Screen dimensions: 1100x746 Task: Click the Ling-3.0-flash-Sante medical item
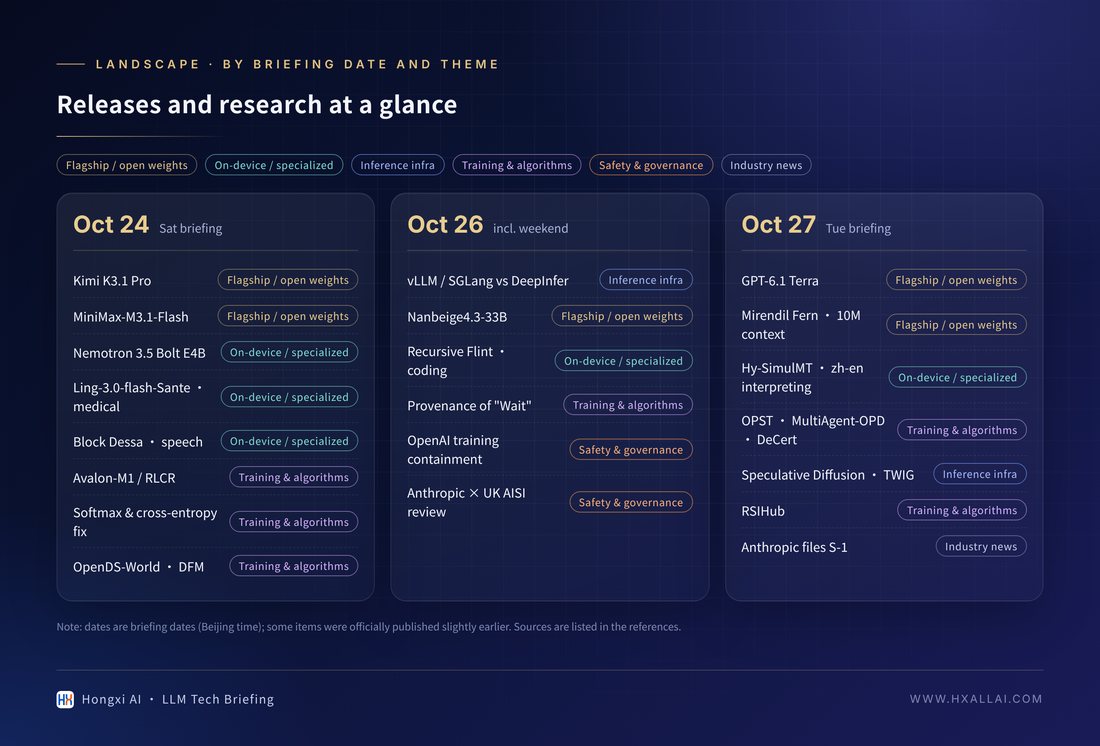point(138,397)
